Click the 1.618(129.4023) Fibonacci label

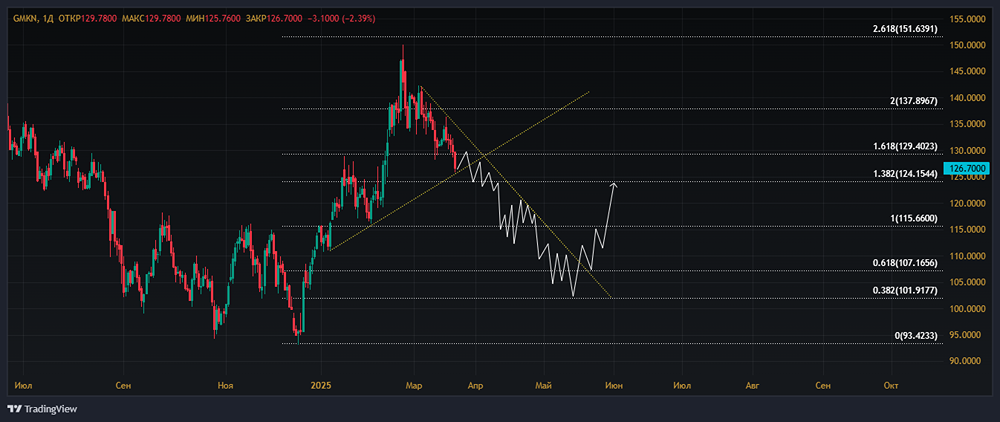click(x=907, y=147)
